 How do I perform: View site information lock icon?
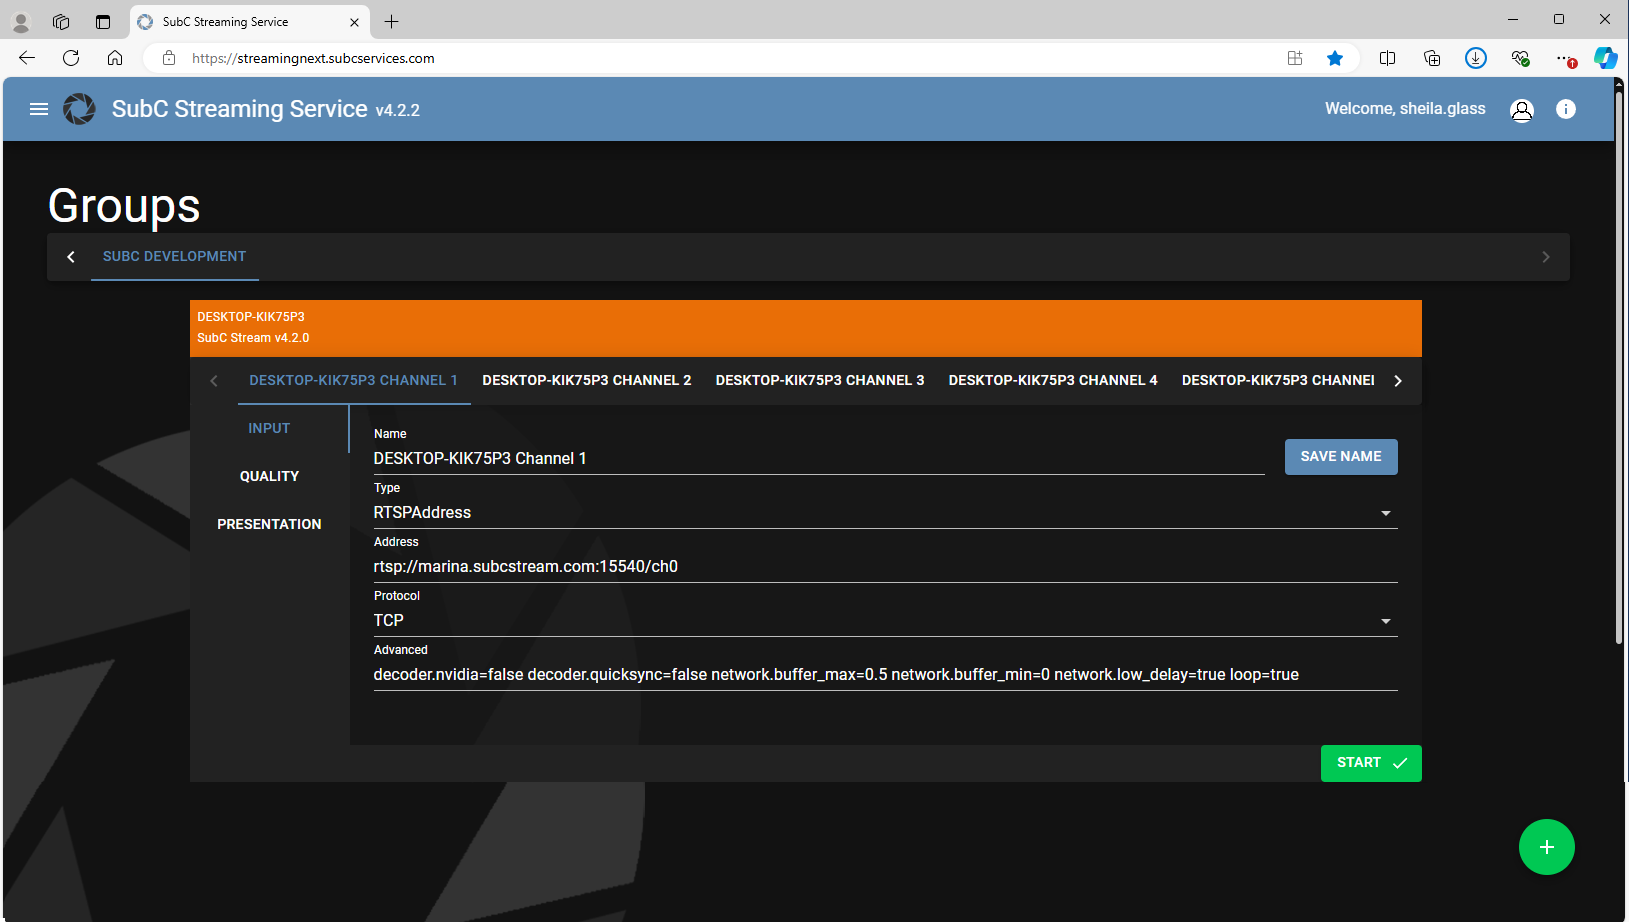point(169,58)
